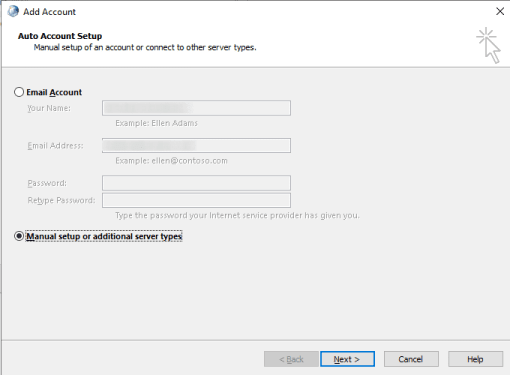The image size is (510, 375).
Task: Click the "Your Name:" label
Action: pyautogui.click(x=49, y=108)
